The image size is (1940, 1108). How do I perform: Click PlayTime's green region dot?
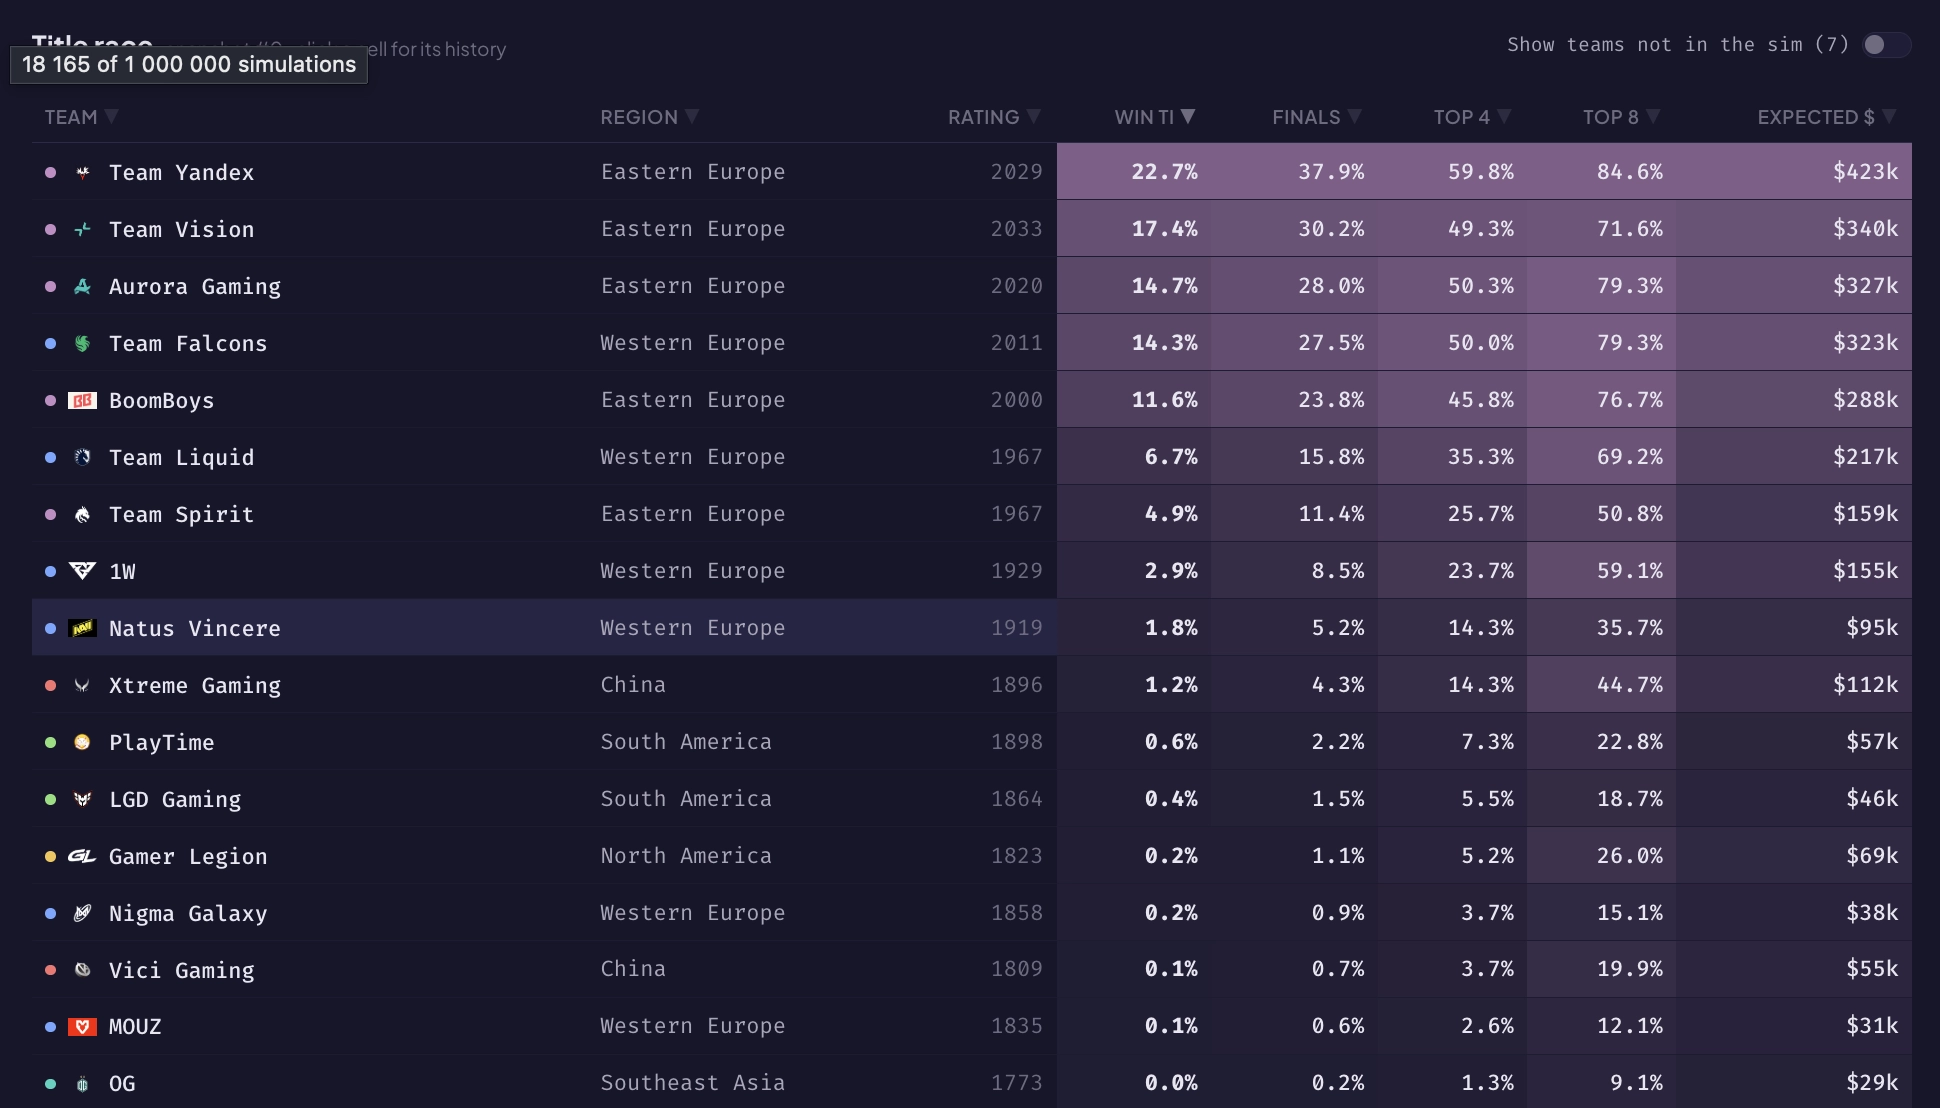[x=50, y=743]
